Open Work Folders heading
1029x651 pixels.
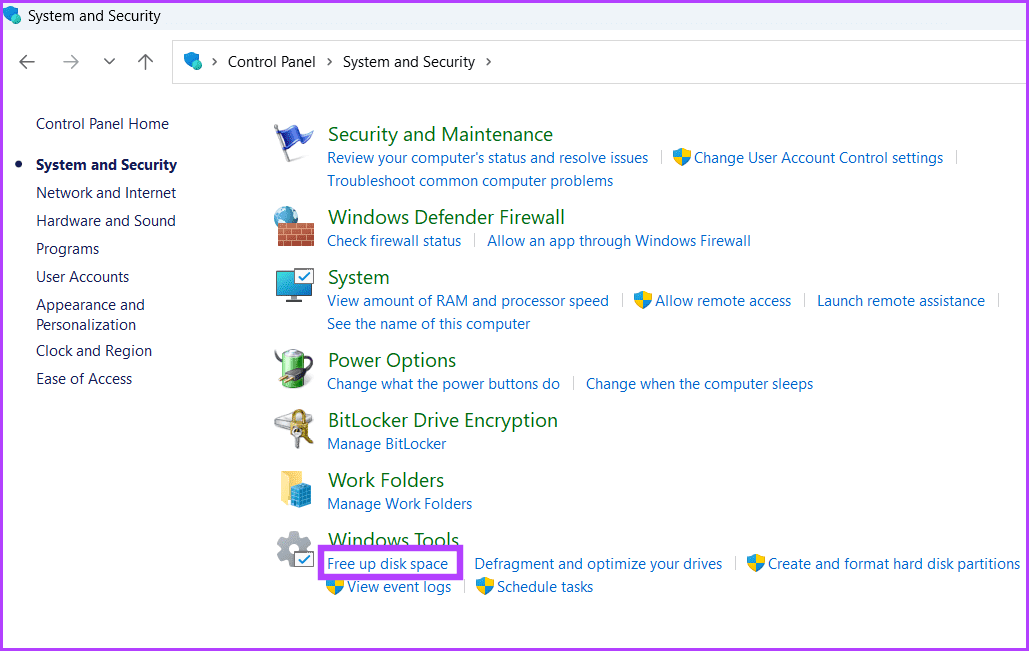click(386, 480)
